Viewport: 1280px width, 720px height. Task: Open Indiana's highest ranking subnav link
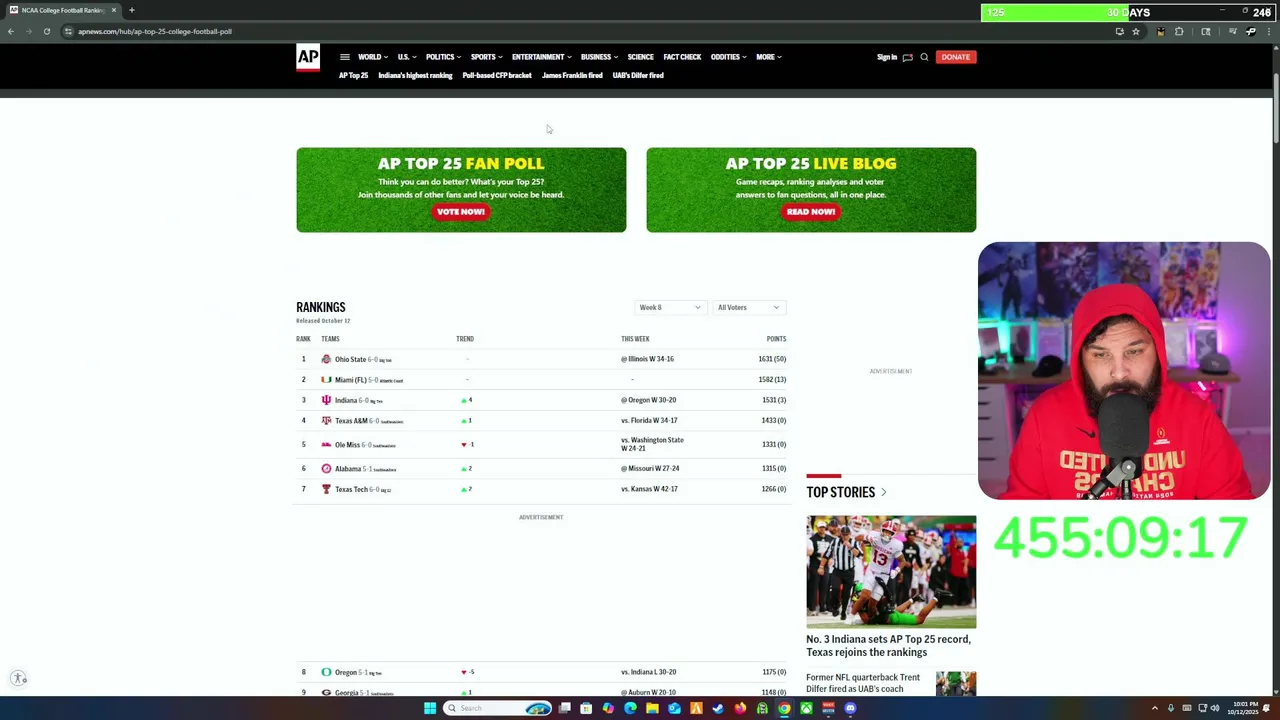[415, 76]
